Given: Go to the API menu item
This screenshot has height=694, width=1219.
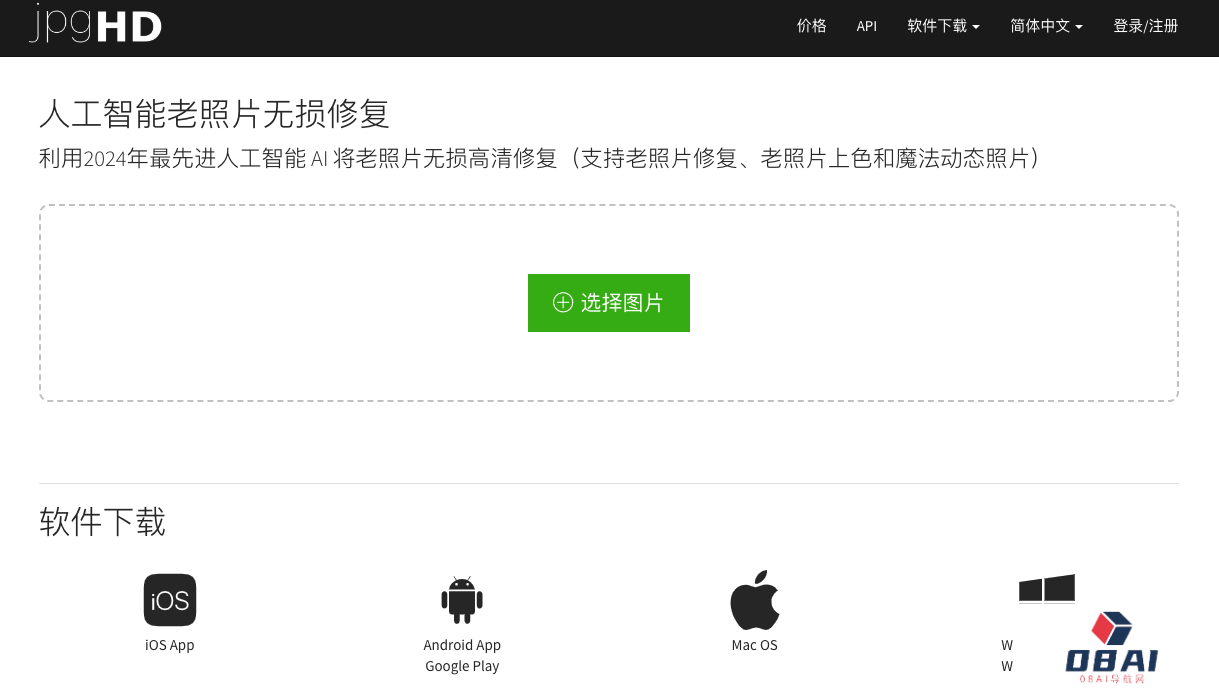Looking at the screenshot, I should pos(866,26).
